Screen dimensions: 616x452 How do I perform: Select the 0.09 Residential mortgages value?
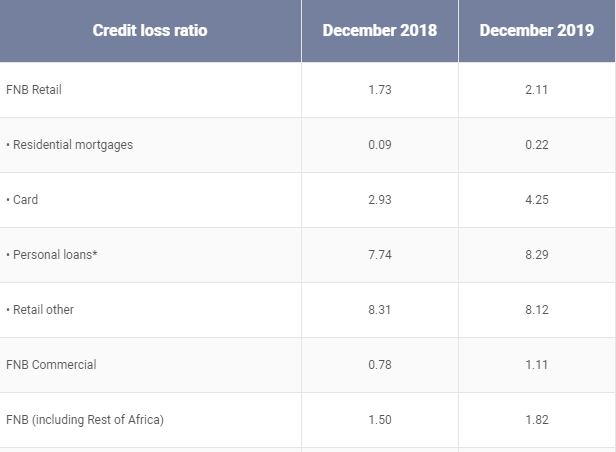(380, 145)
